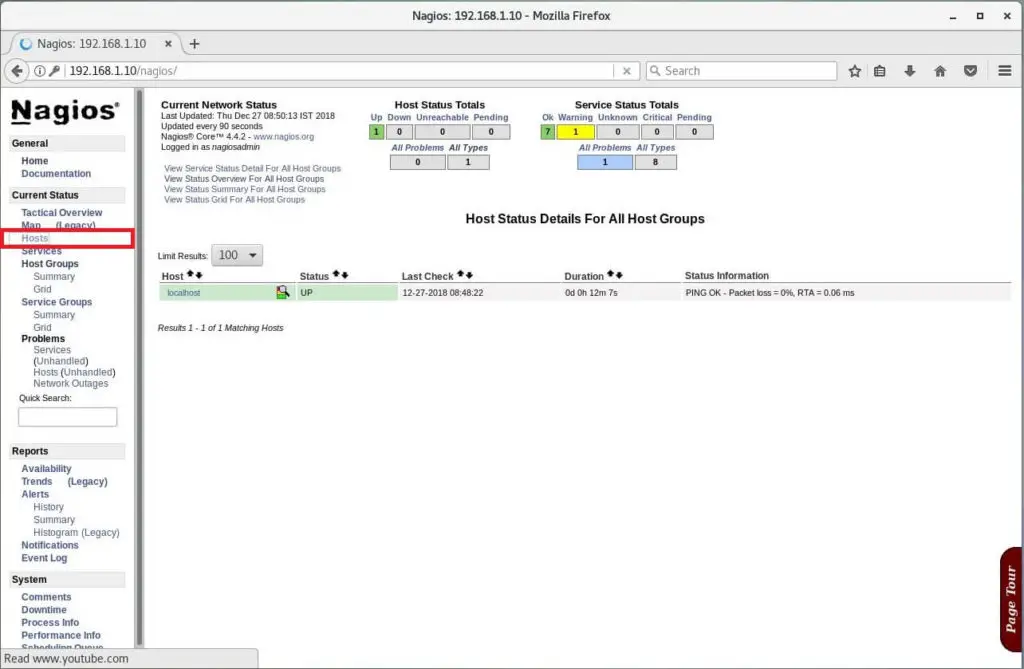Click the Nagios logo
This screenshot has height=669, width=1024.
pyautogui.click(x=65, y=111)
